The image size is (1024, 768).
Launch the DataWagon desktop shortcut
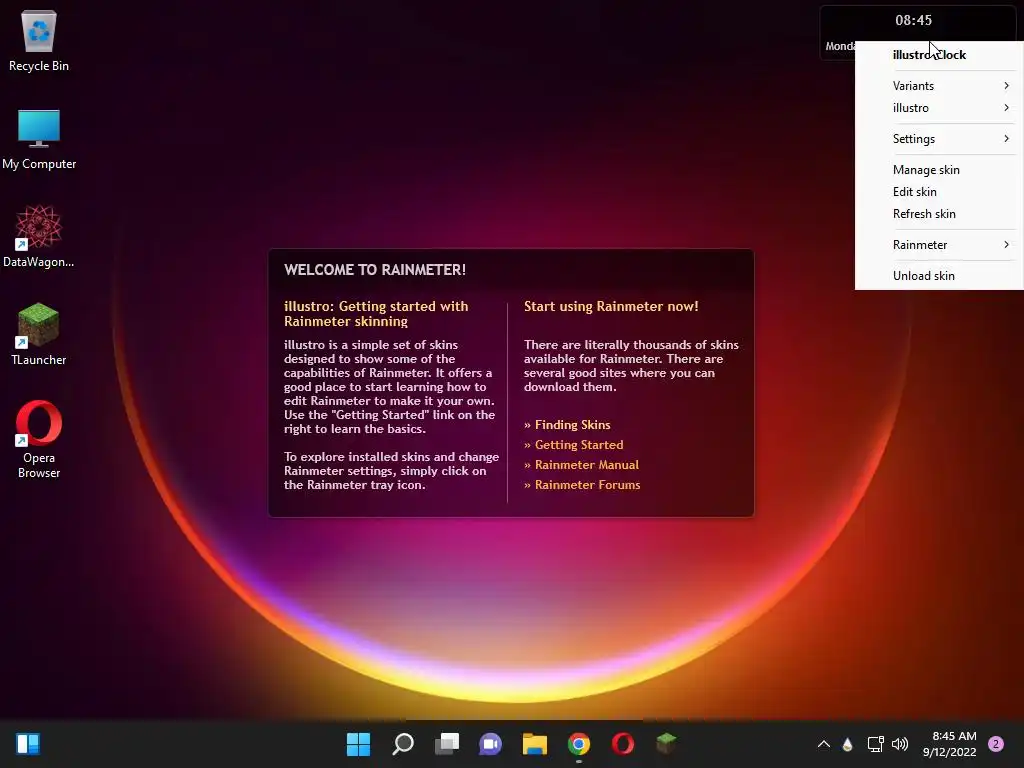[39, 236]
